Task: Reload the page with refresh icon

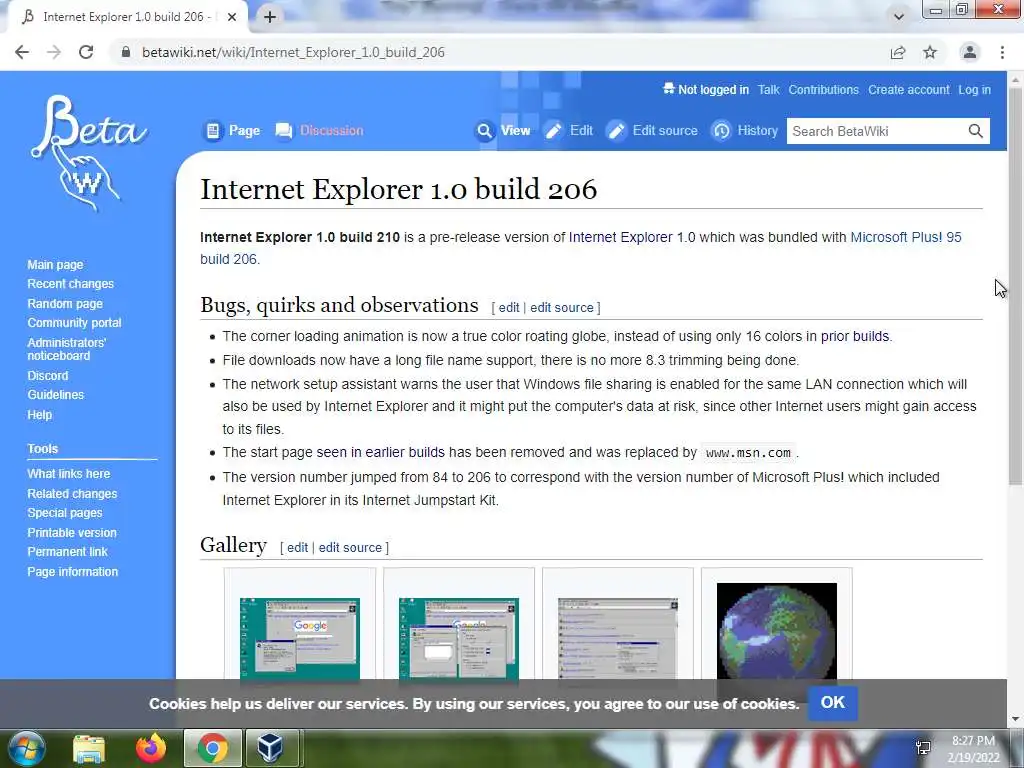Action: pos(86,52)
